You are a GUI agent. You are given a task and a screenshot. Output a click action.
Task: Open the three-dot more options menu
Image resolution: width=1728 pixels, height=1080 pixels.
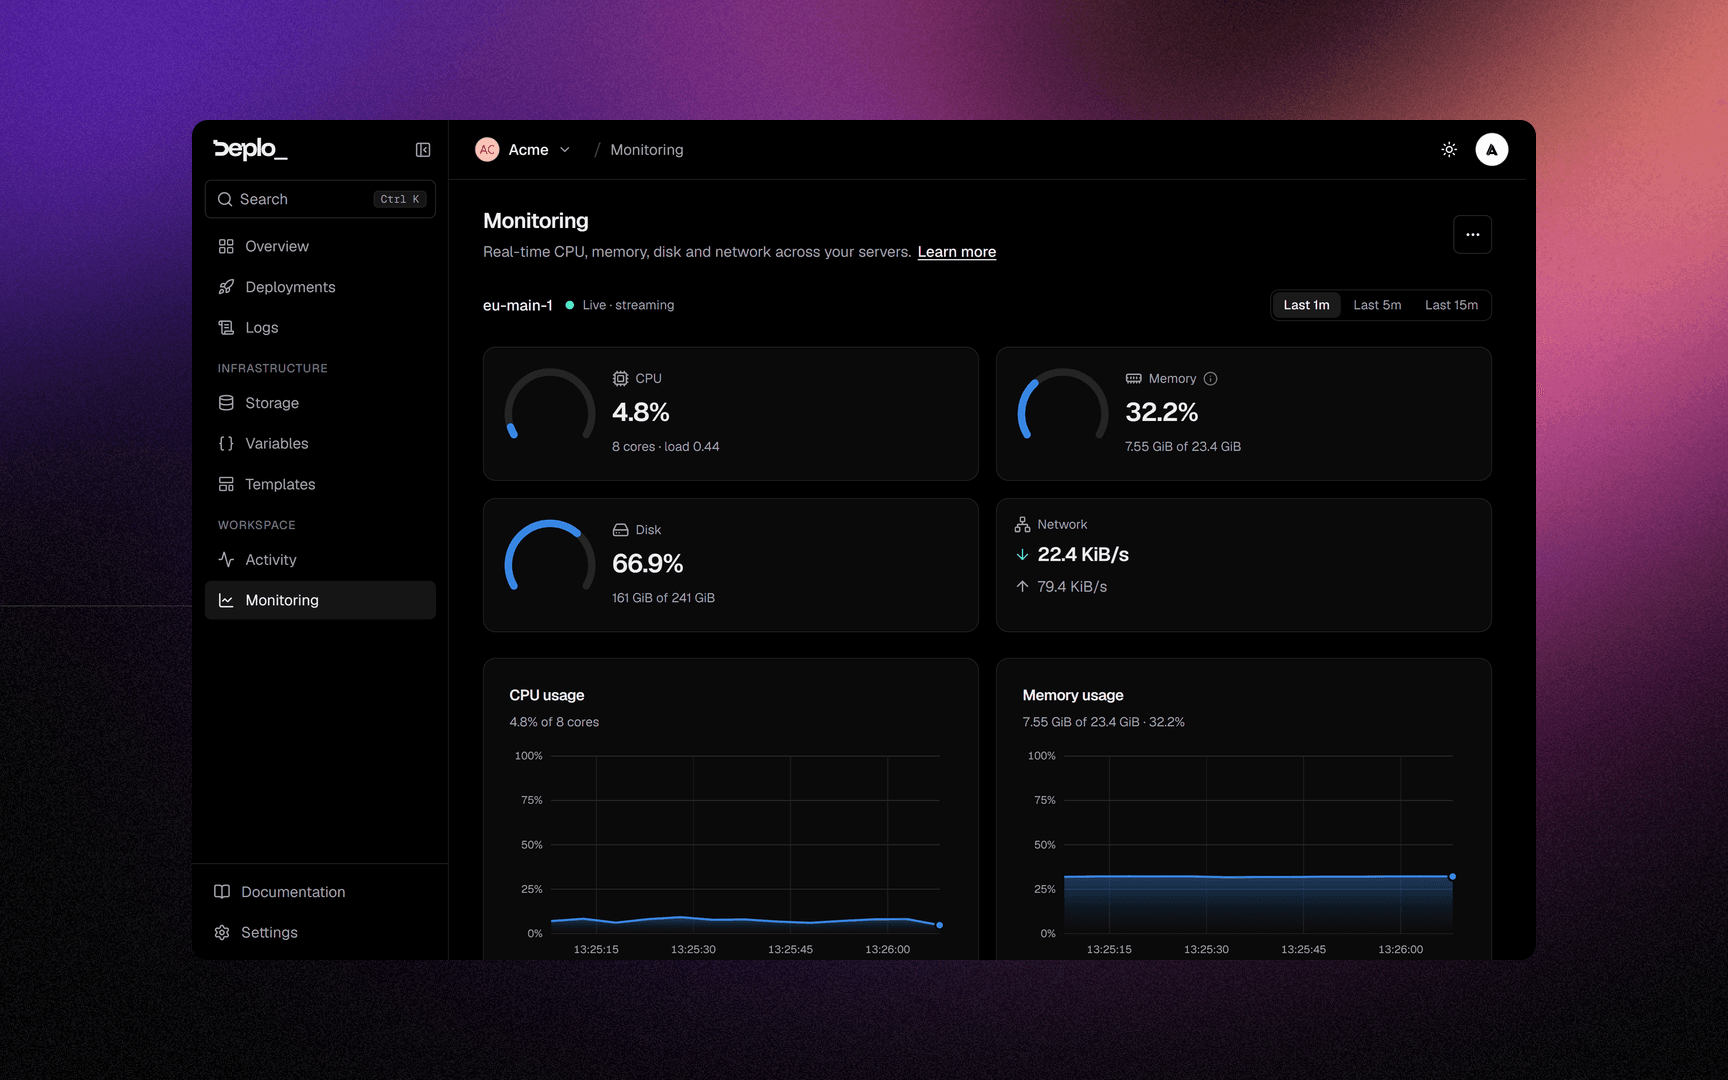1473,235
